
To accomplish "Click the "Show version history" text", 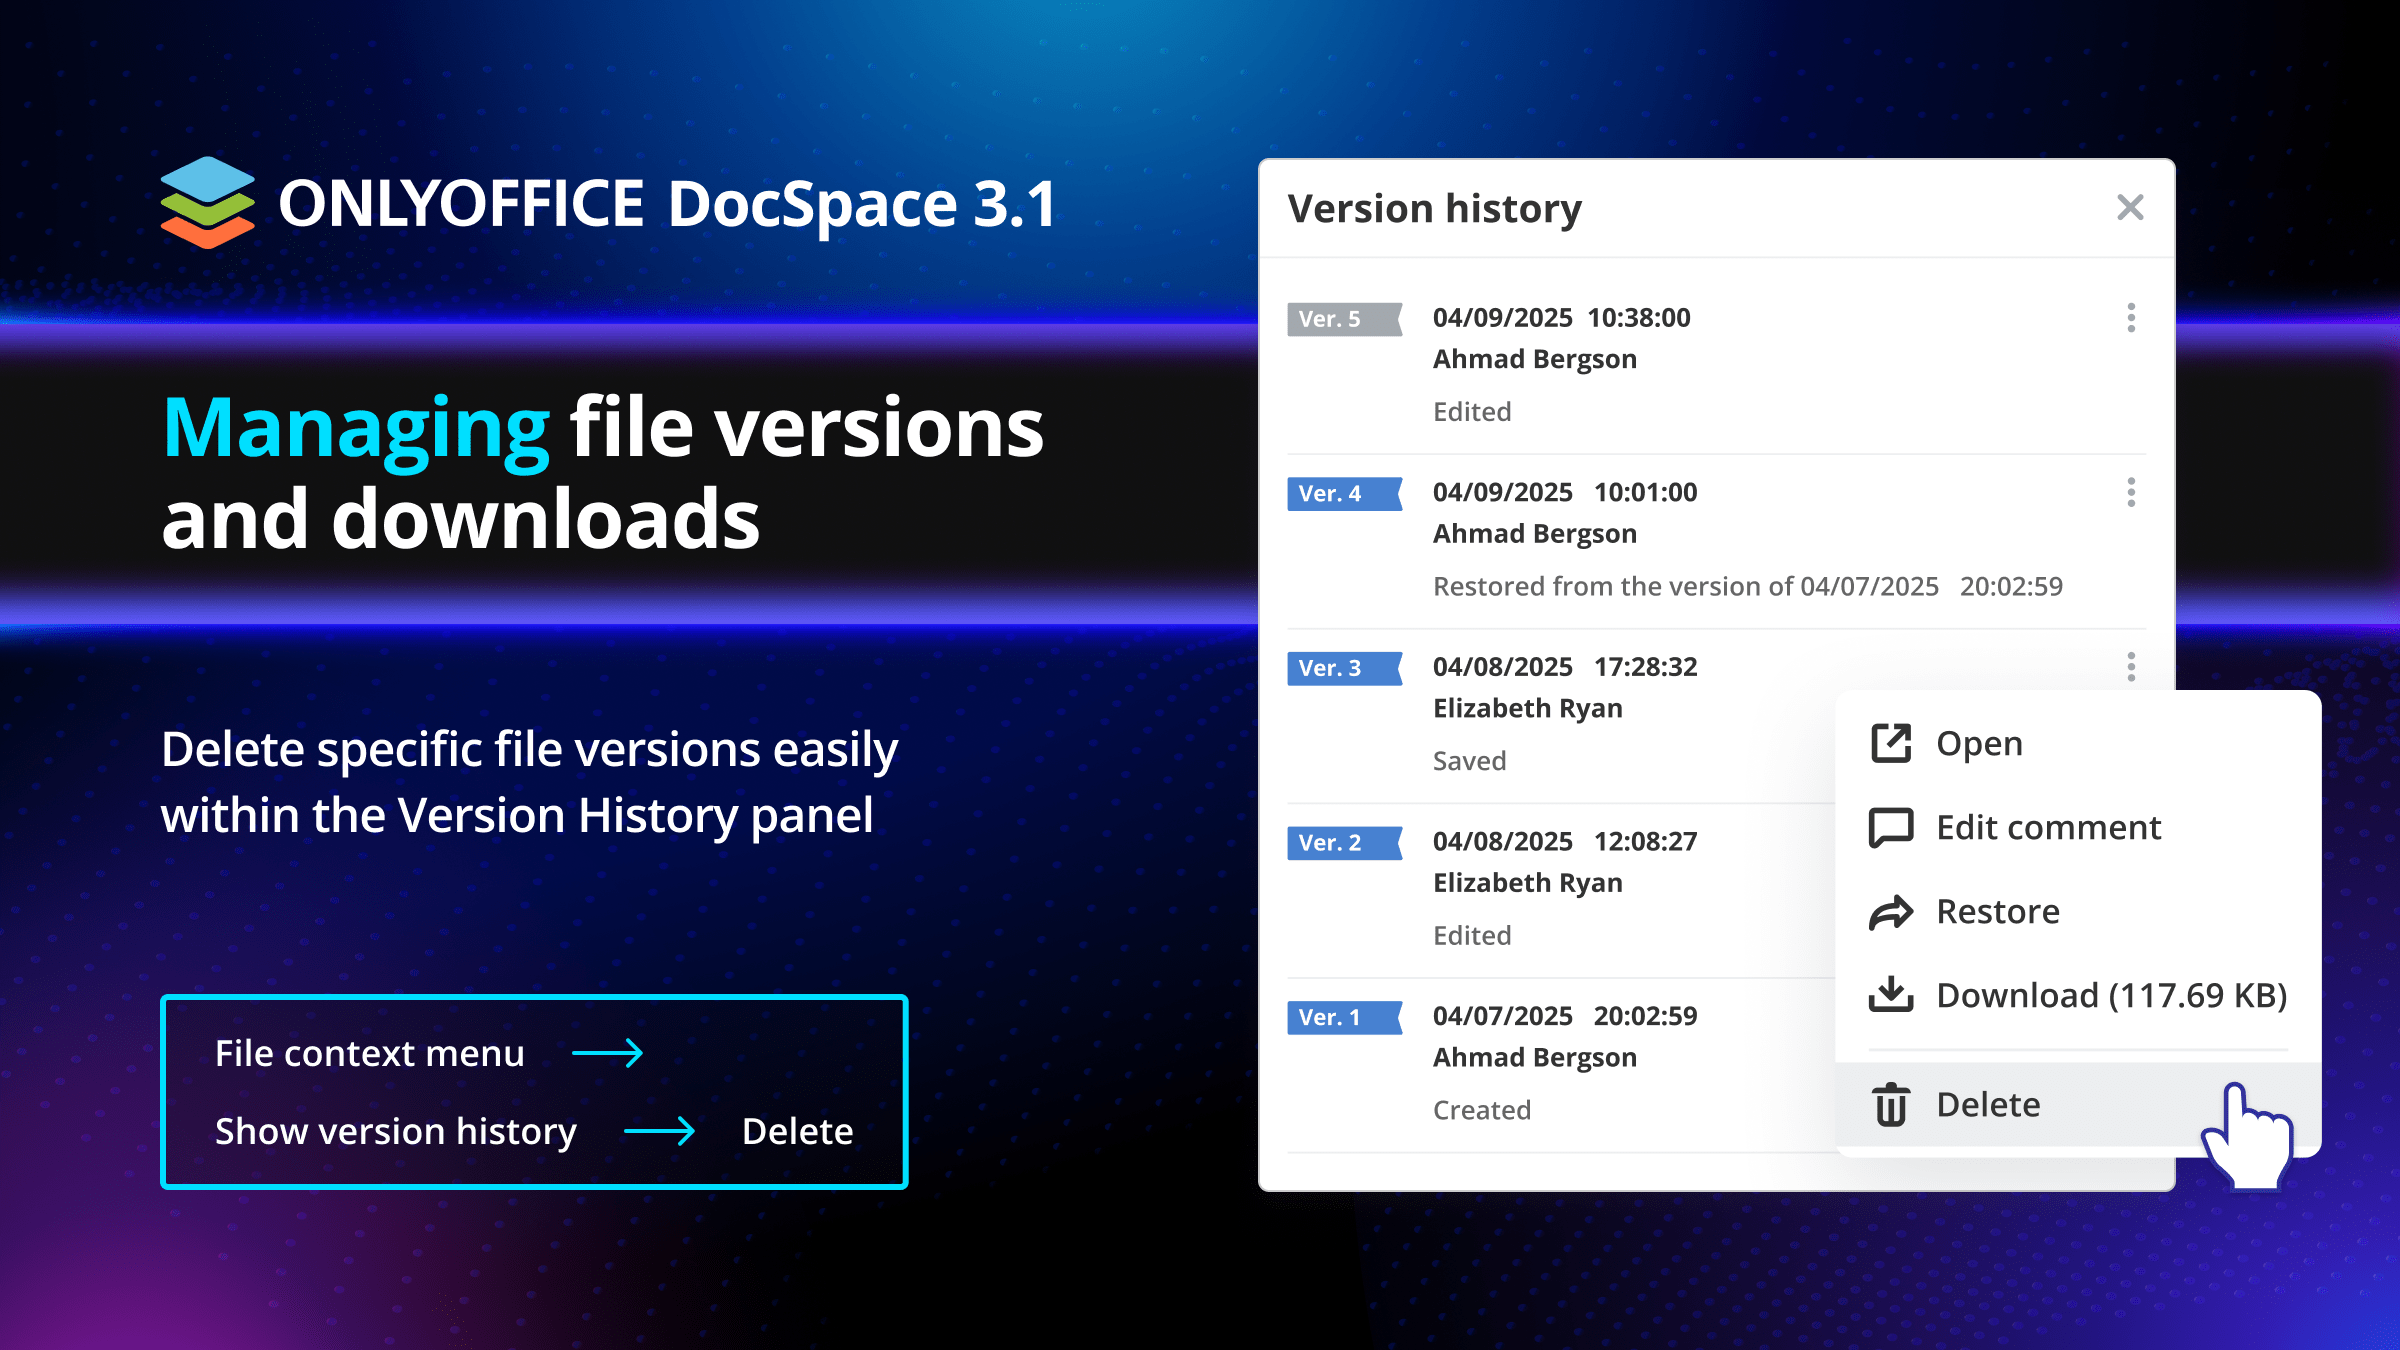I will [396, 1132].
